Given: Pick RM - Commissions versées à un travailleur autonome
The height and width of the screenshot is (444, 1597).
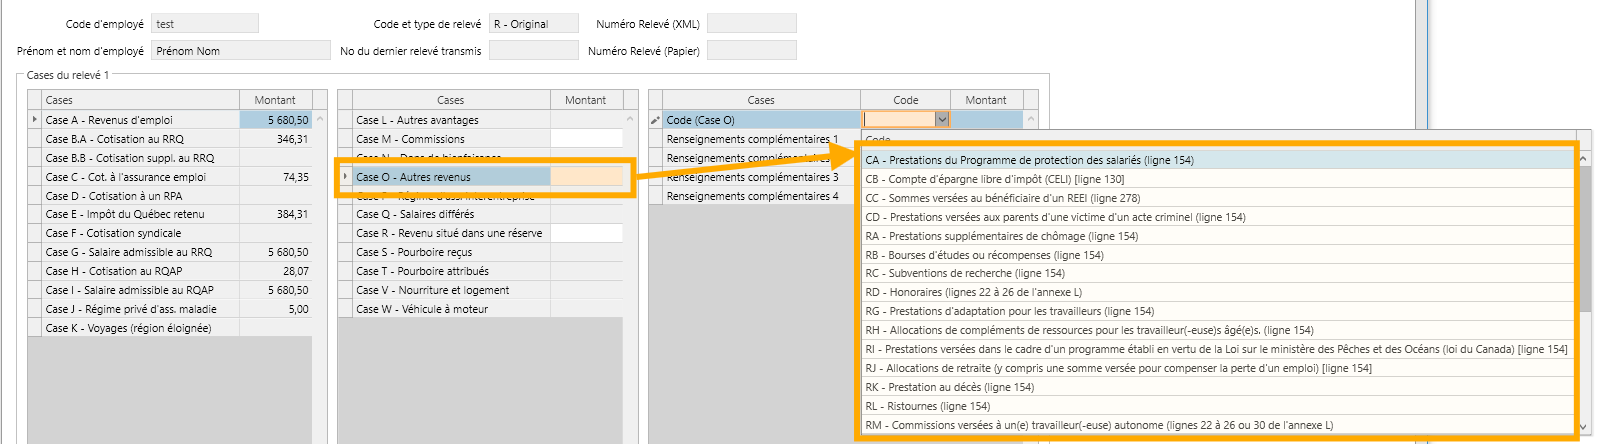Looking at the screenshot, I should (x=1219, y=425).
